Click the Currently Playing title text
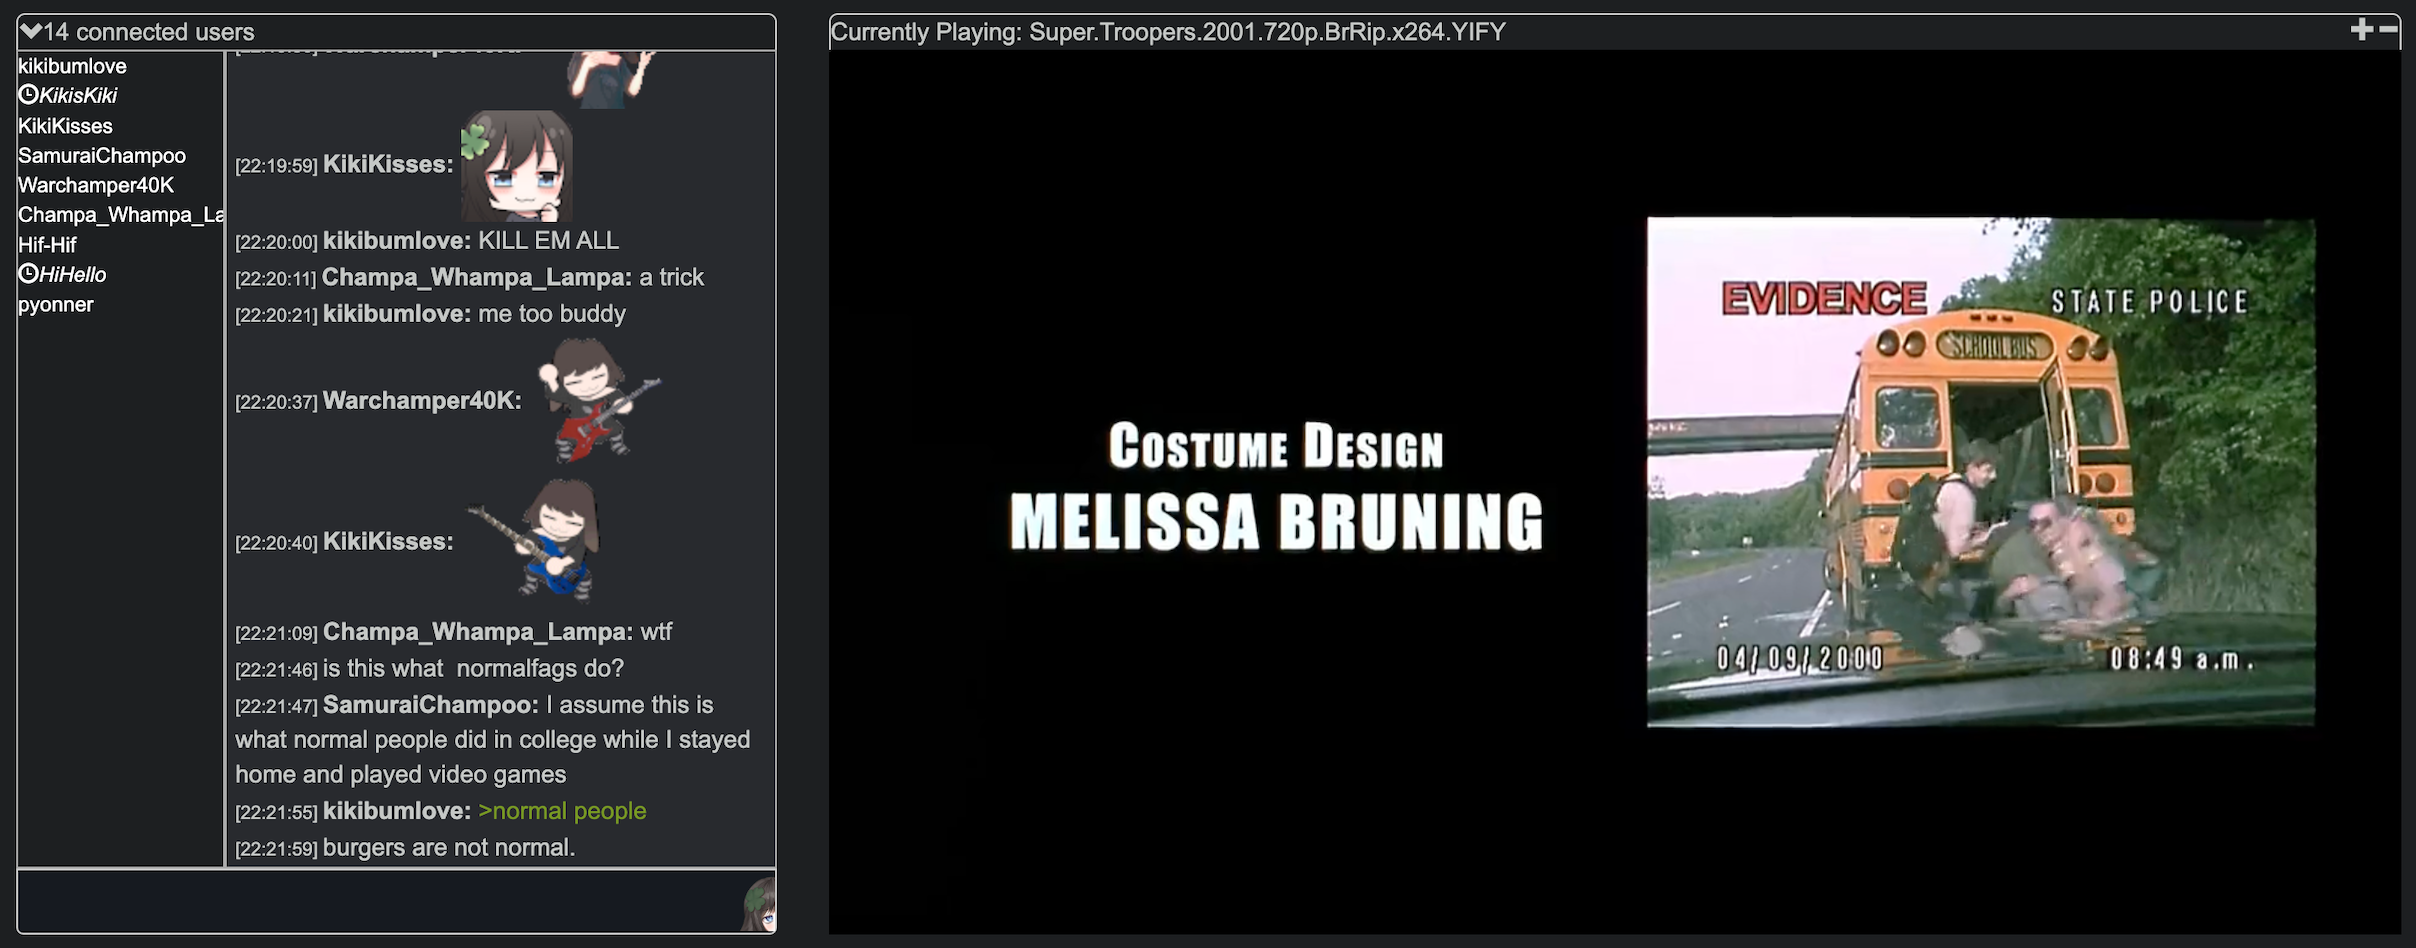Viewport: 2416px width, 948px height. (1168, 32)
